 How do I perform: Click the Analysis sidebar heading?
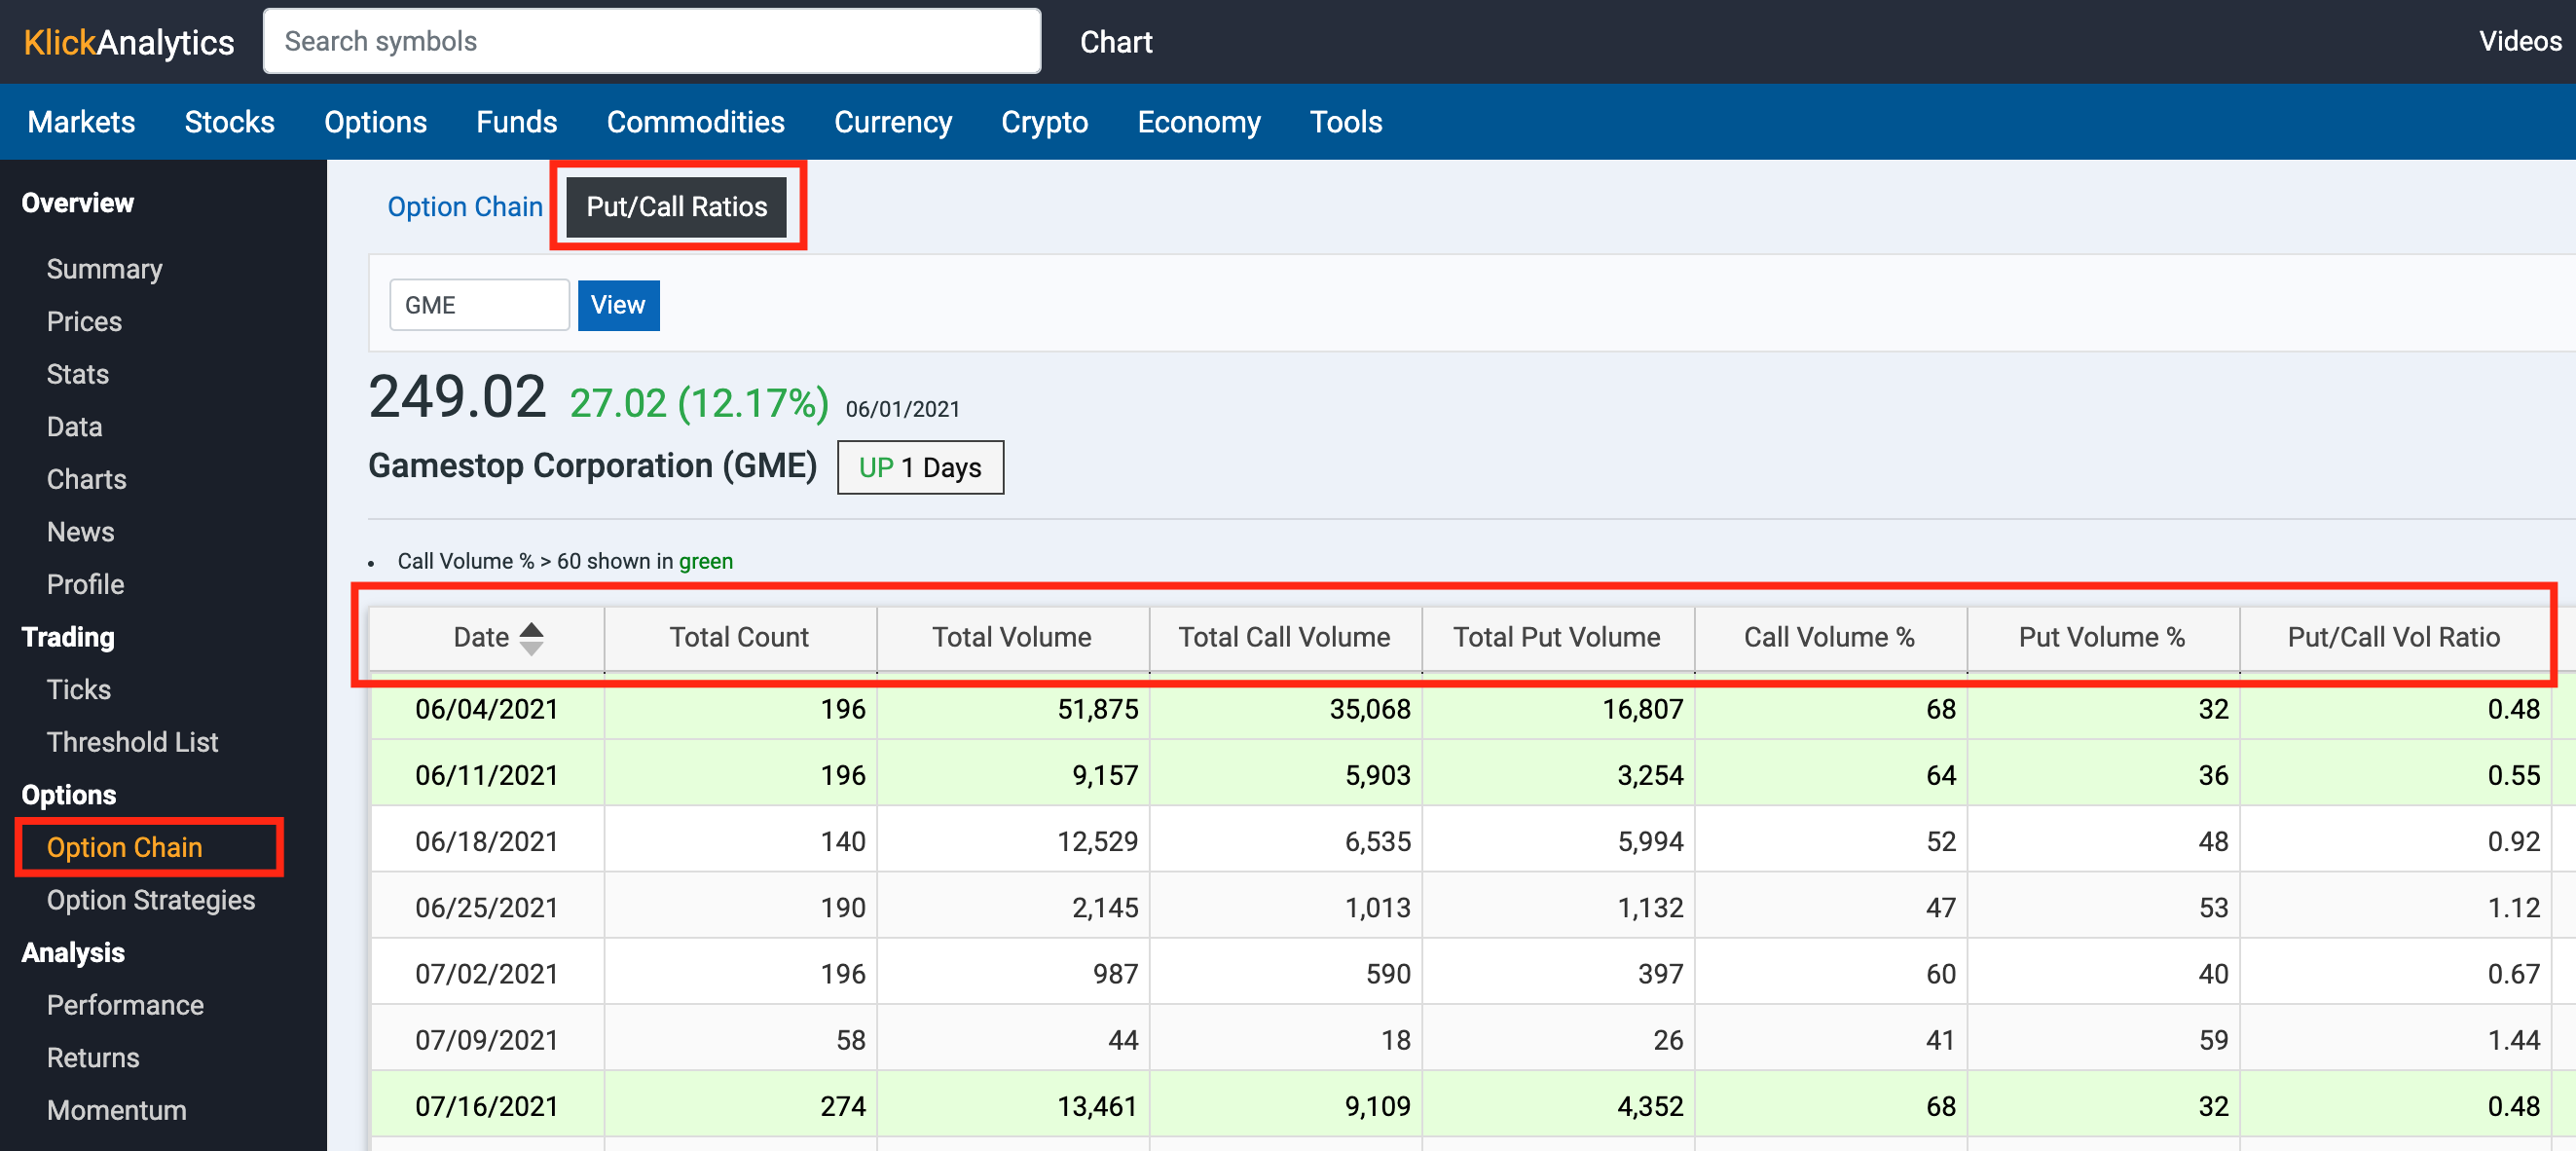click(x=73, y=952)
